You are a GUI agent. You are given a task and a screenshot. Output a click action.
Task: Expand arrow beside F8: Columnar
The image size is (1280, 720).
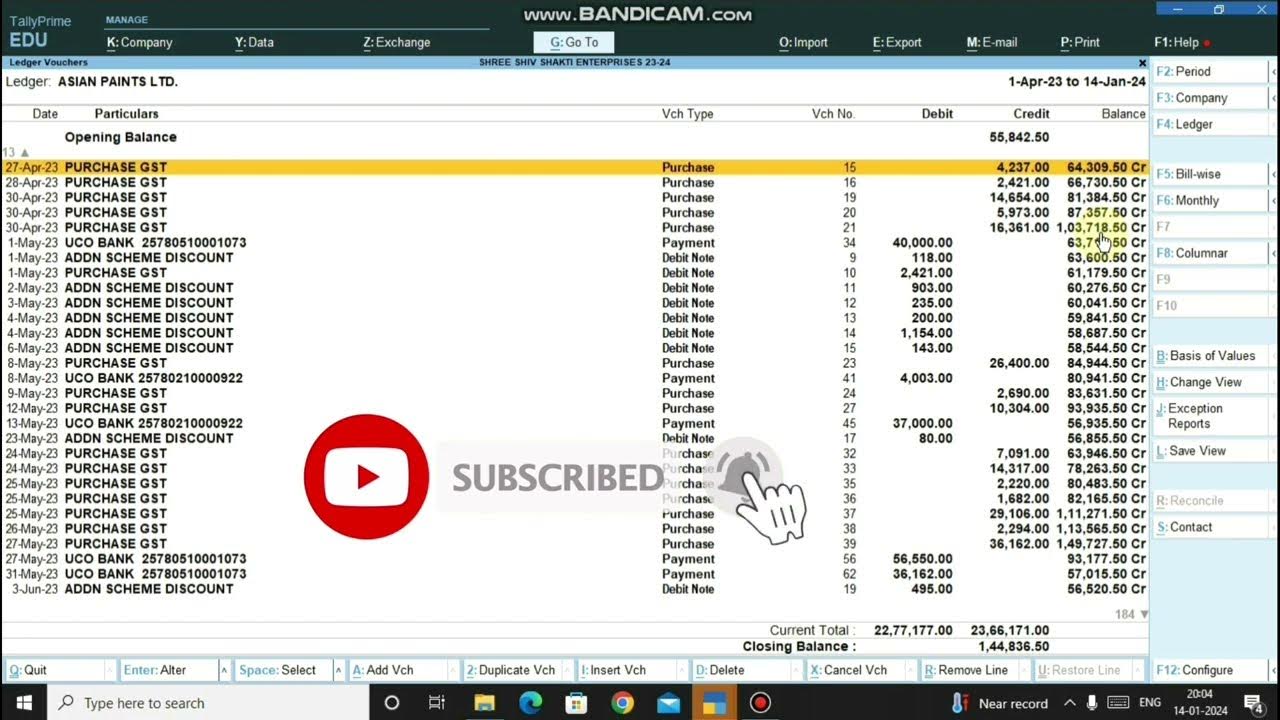(1273, 253)
